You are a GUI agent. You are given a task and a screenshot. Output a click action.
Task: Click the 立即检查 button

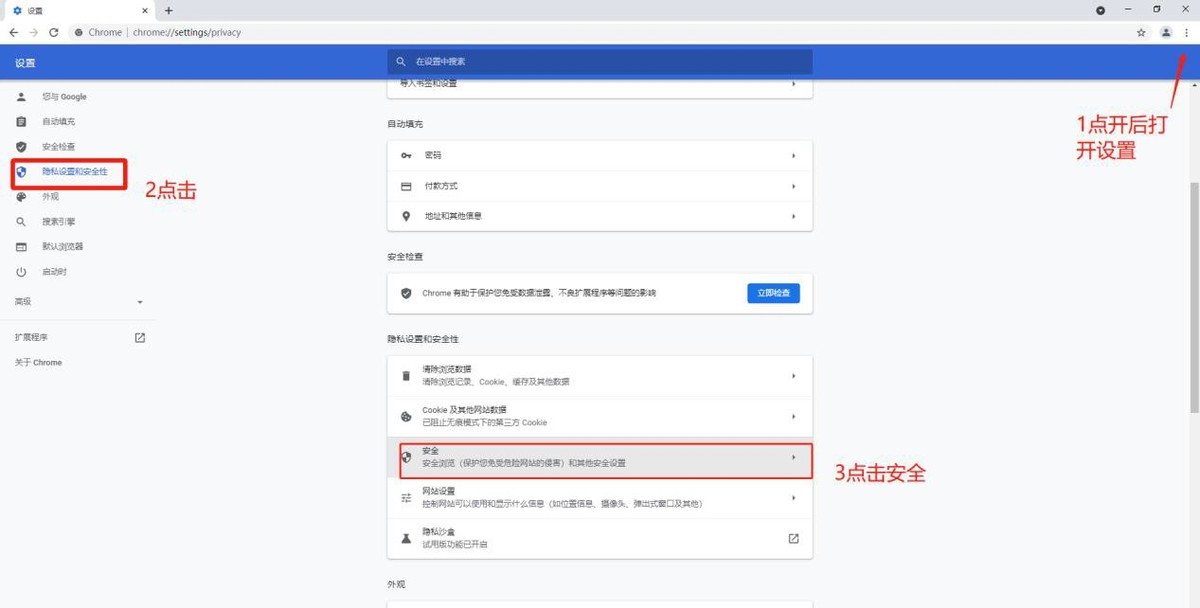773,293
